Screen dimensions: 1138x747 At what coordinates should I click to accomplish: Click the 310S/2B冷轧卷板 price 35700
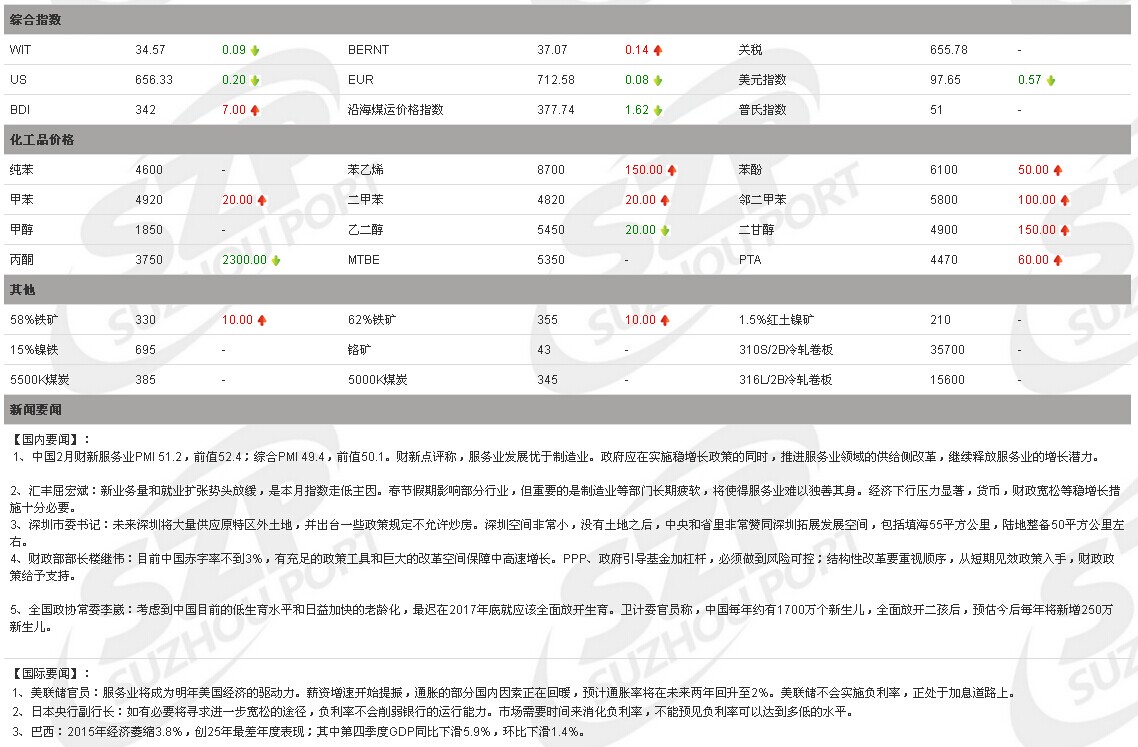[x=948, y=350]
